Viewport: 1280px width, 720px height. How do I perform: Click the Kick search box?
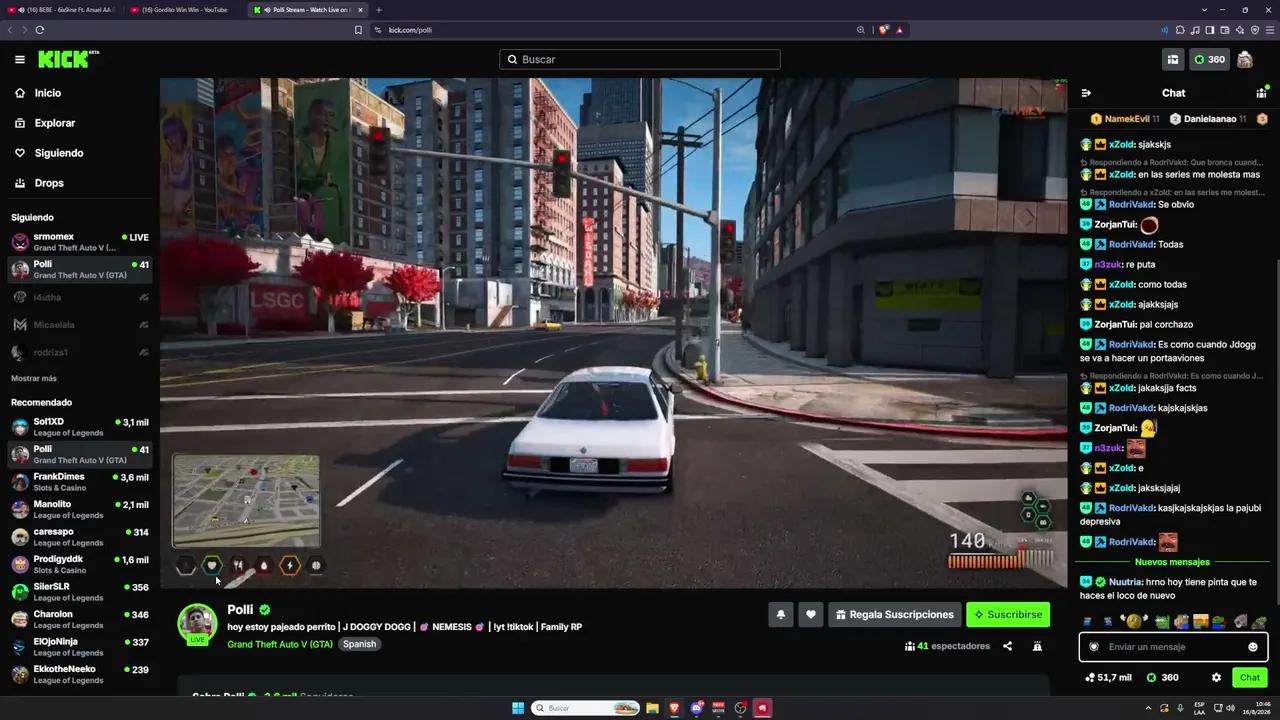coord(640,59)
